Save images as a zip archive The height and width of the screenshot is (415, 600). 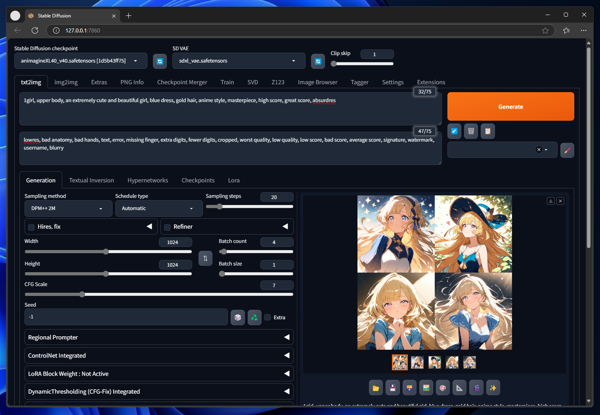click(409, 388)
